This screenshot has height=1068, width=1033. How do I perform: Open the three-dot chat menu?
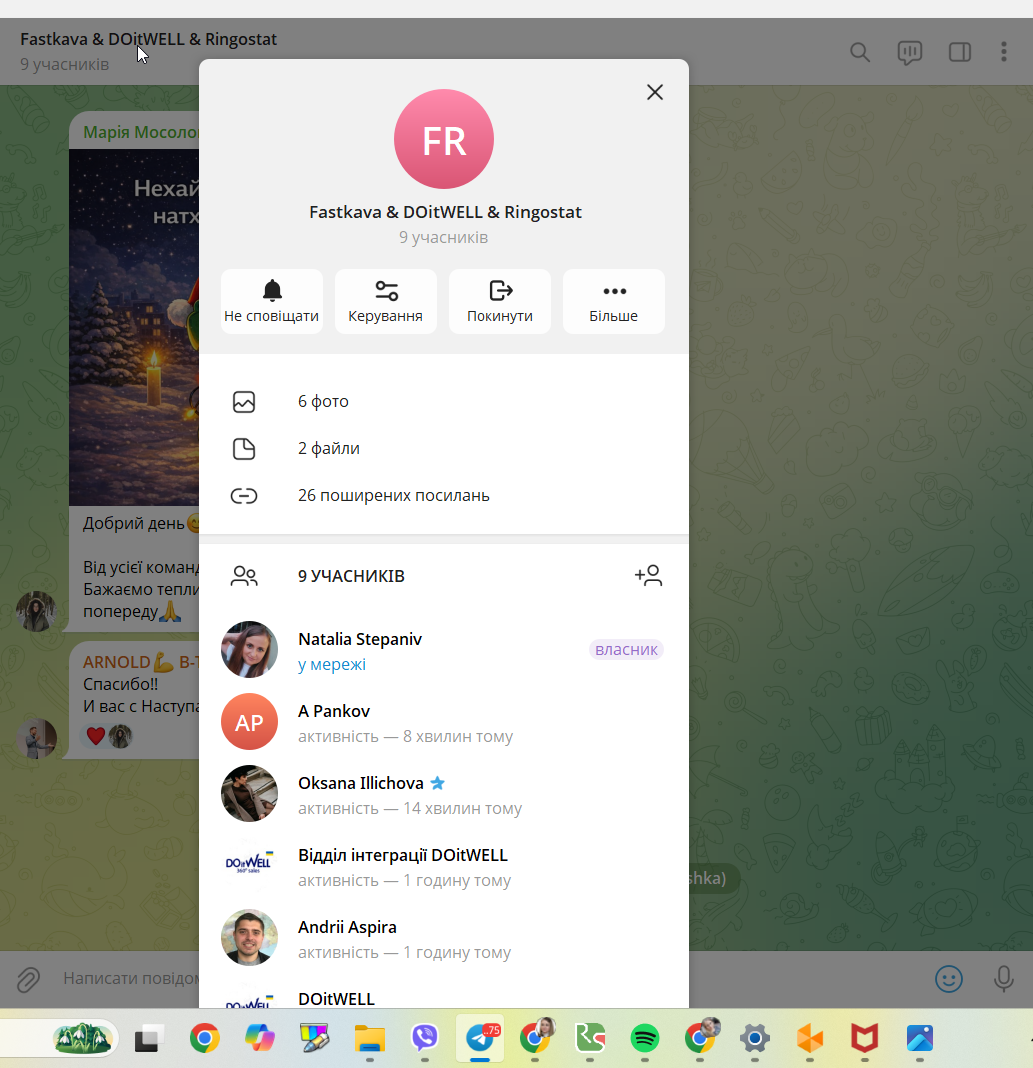pyautogui.click(x=1004, y=52)
